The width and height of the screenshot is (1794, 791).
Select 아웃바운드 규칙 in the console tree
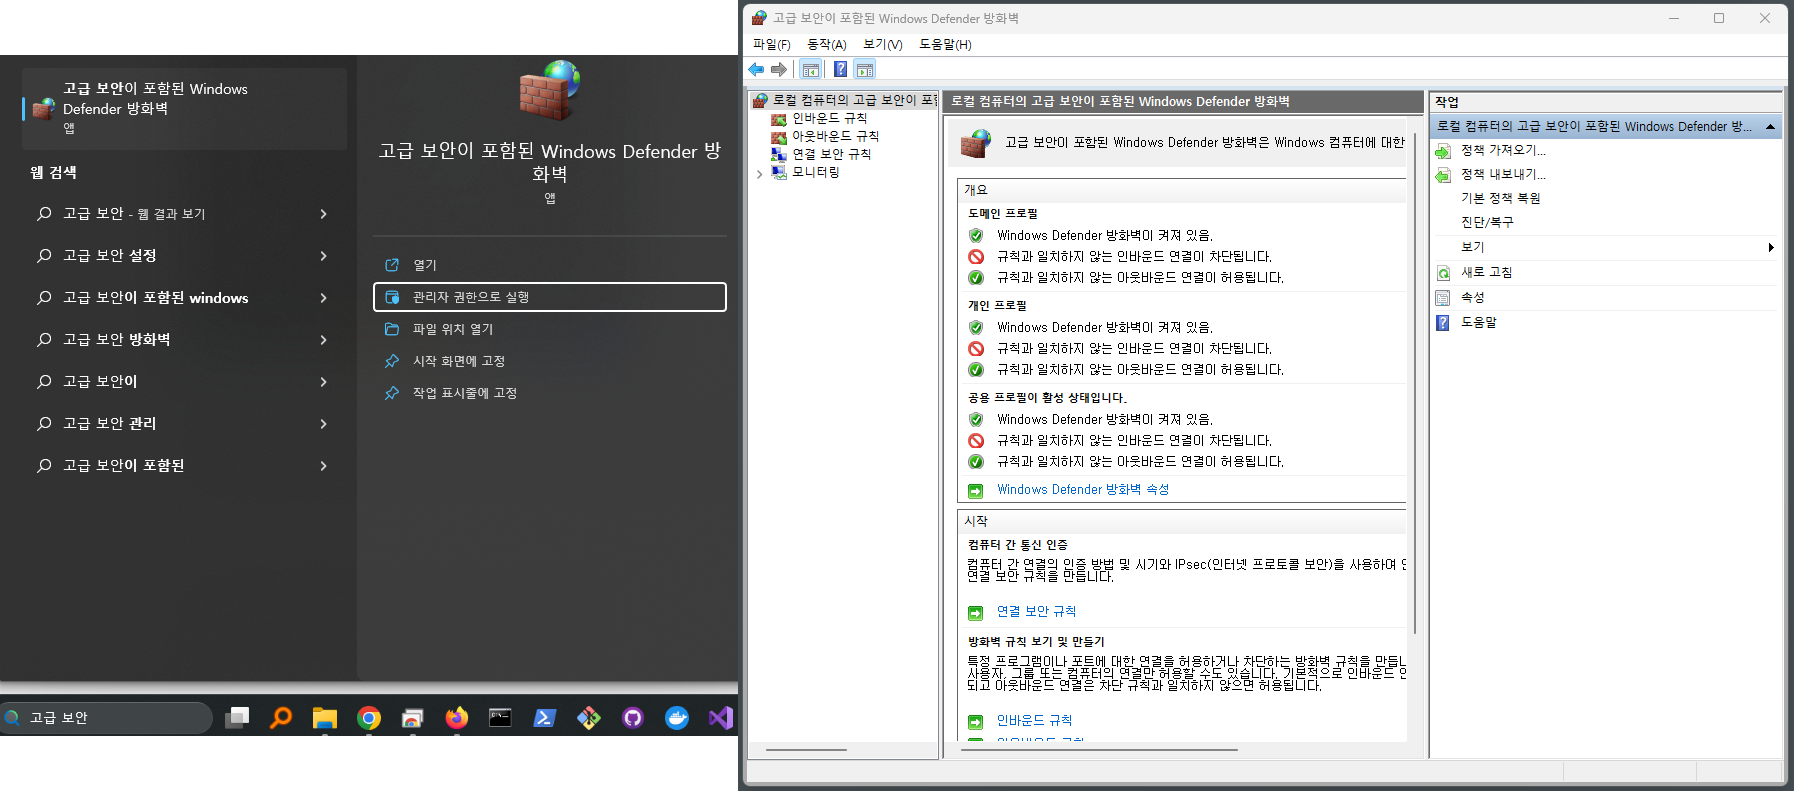pyautogui.click(x=835, y=136)
